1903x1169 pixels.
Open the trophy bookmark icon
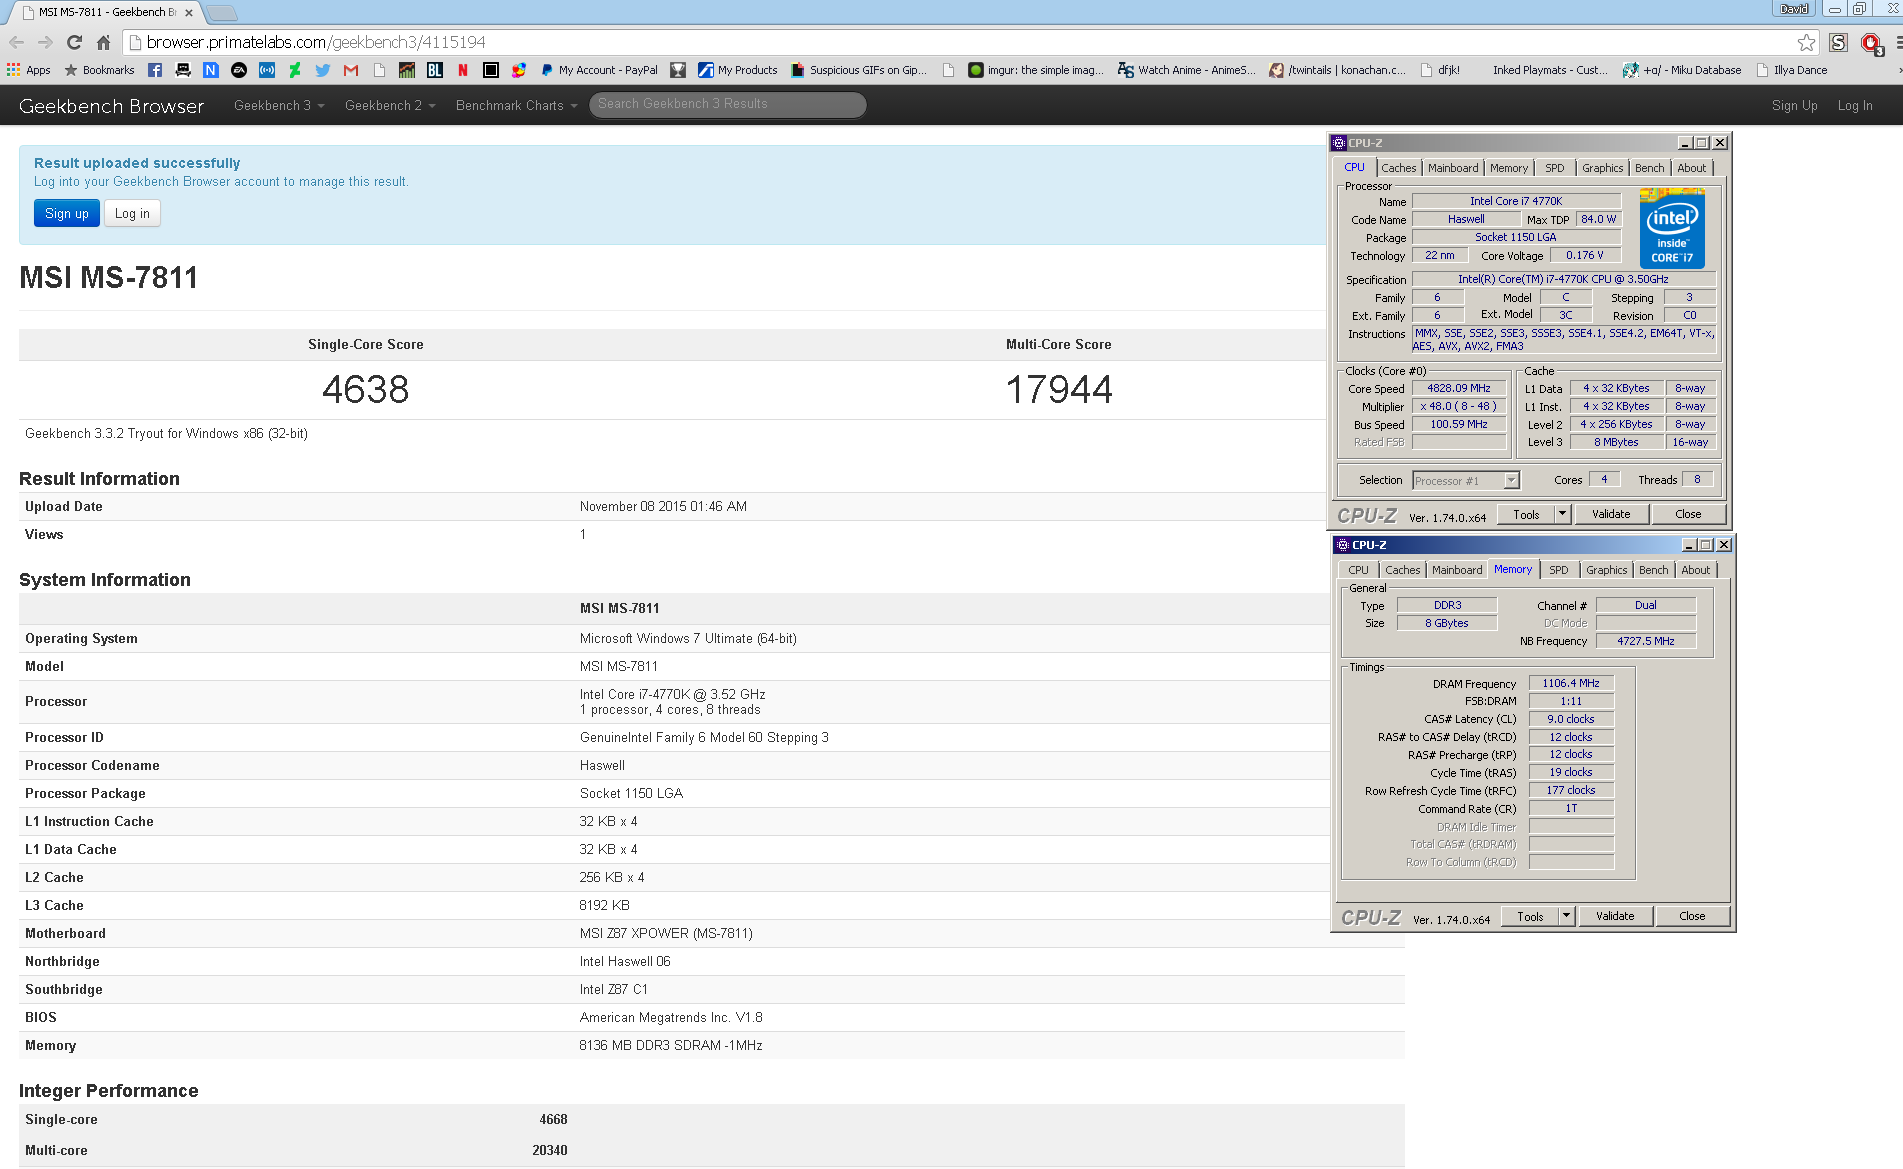click(678, 70)
